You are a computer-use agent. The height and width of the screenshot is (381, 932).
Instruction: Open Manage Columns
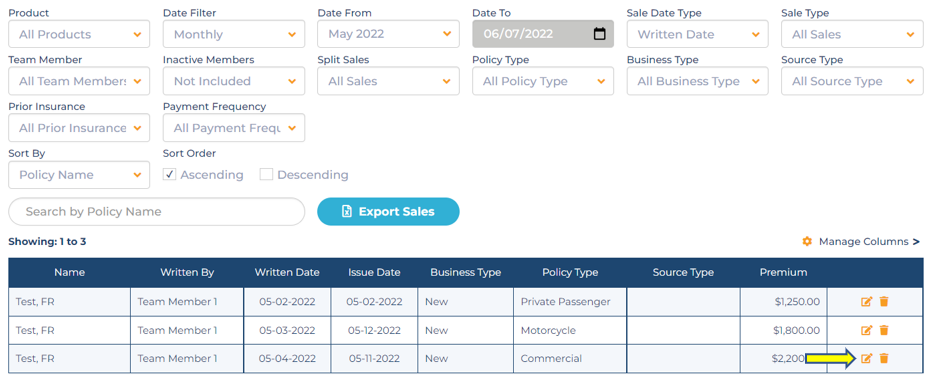click(861, 241)
